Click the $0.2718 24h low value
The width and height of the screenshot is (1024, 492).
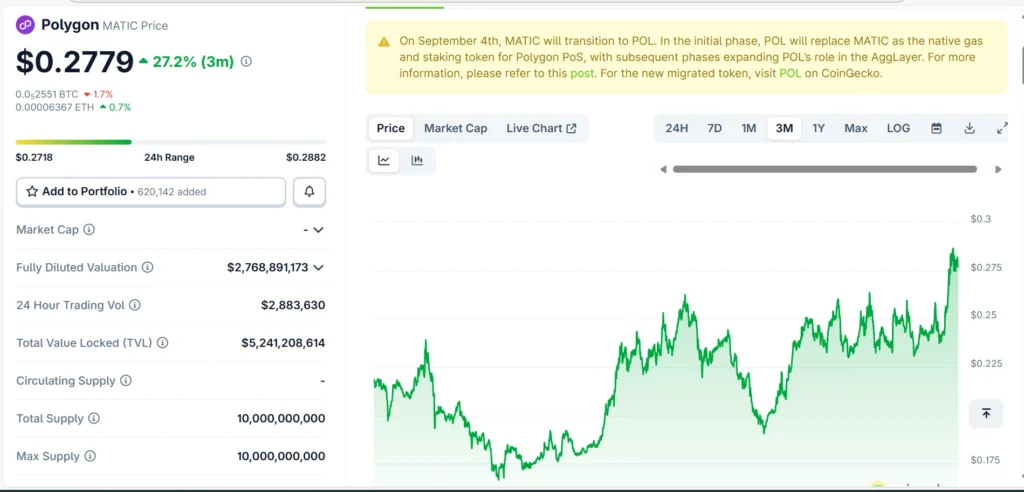(x=35, y=157)
